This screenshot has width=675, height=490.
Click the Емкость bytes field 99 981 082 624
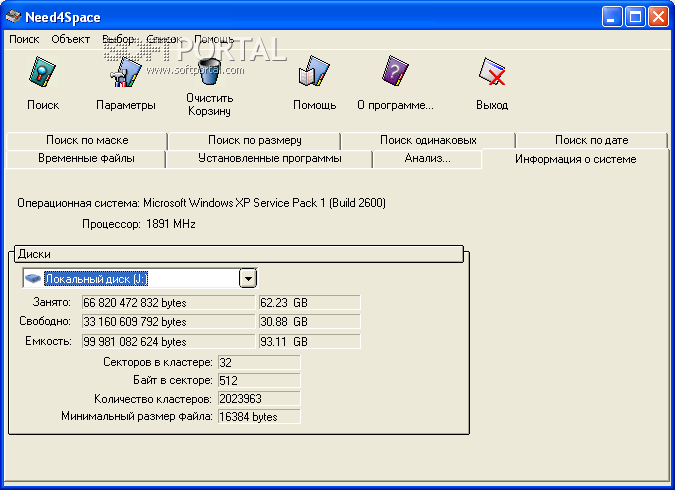(x=168, y=341)
